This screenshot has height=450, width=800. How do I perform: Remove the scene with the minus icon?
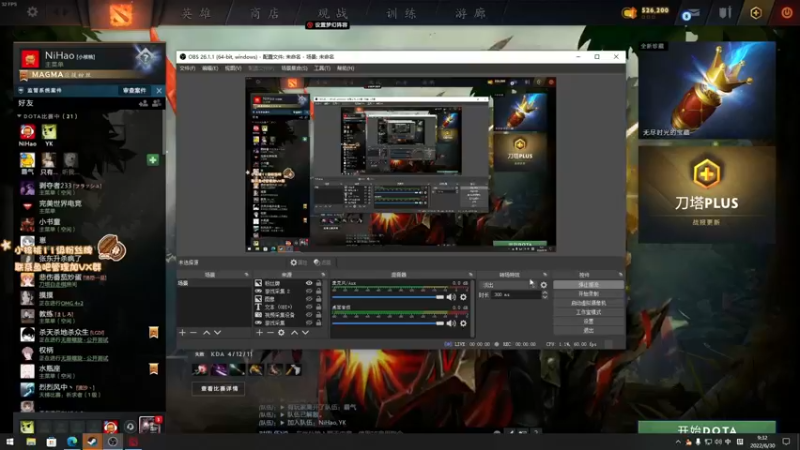(193, 333)
